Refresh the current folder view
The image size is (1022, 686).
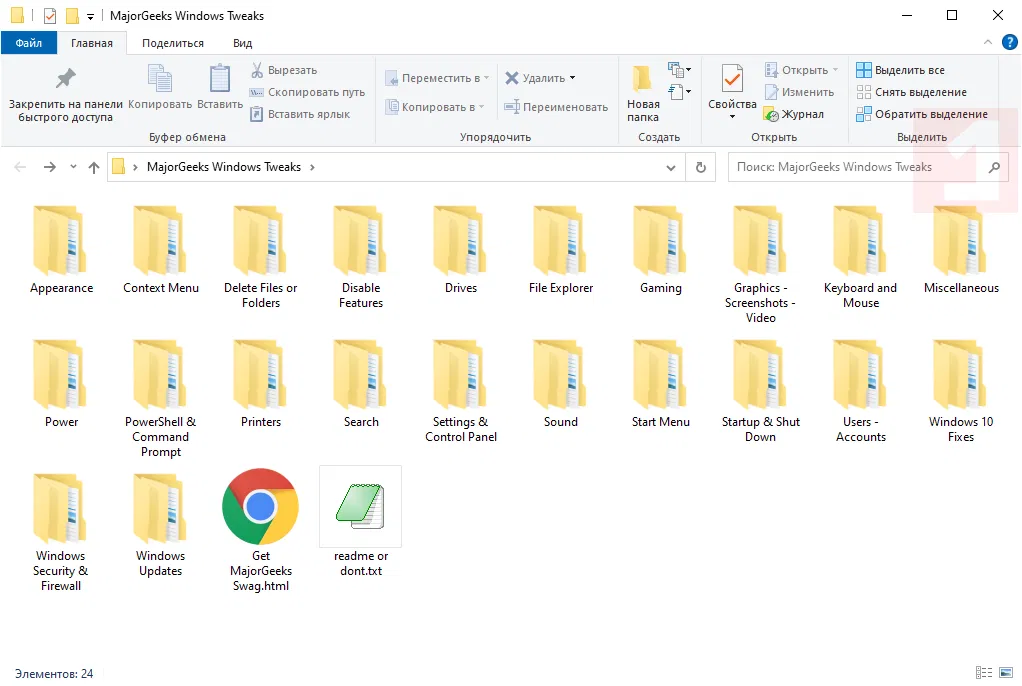click(701, 167)
